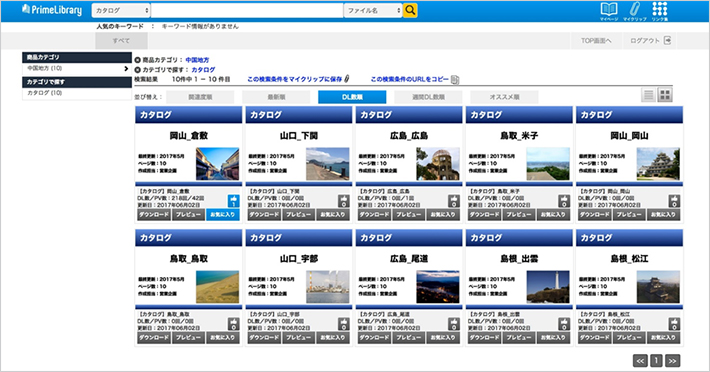The width and height of the screenshot is (710, 372).
Task: Click the ログアウト button
Action: click(650, 41)
